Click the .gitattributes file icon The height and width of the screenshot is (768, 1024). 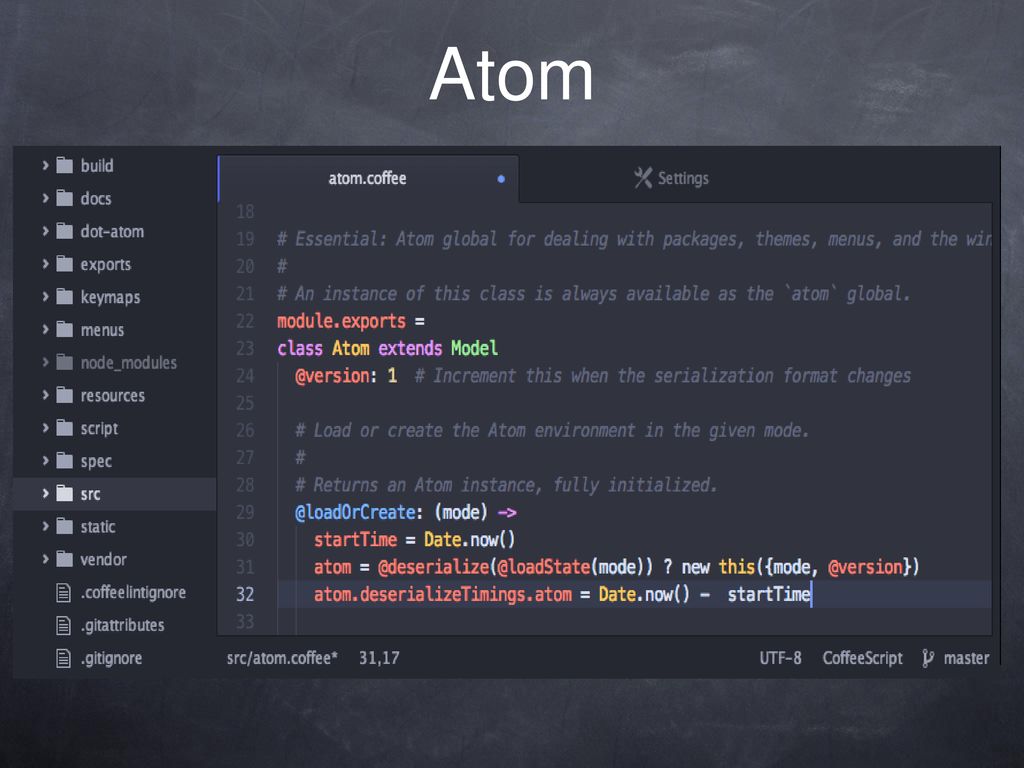[x=63, y=625]
